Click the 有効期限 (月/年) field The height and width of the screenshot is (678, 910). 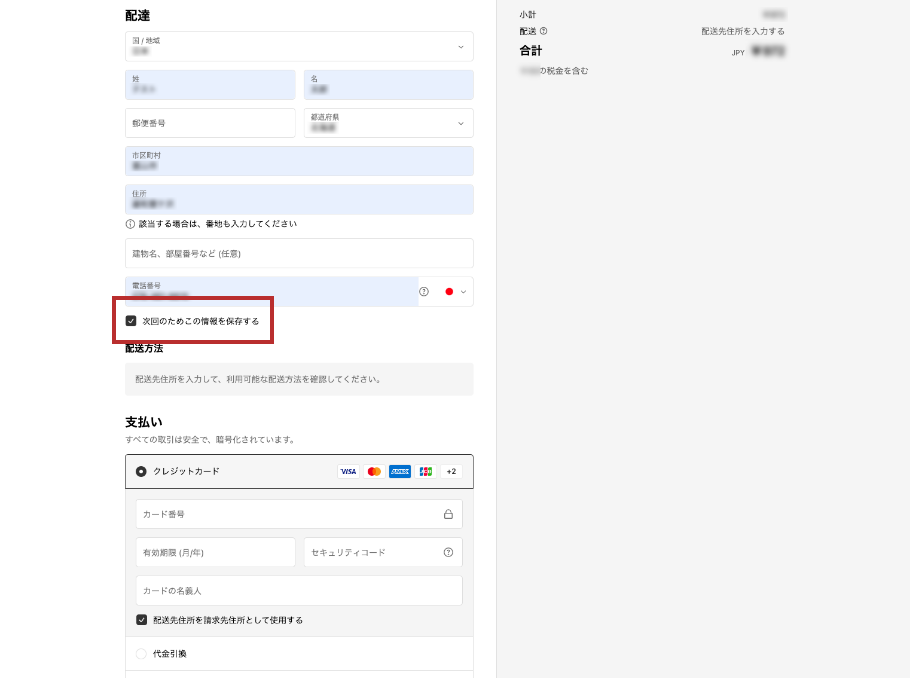click(x=215, y=552)
